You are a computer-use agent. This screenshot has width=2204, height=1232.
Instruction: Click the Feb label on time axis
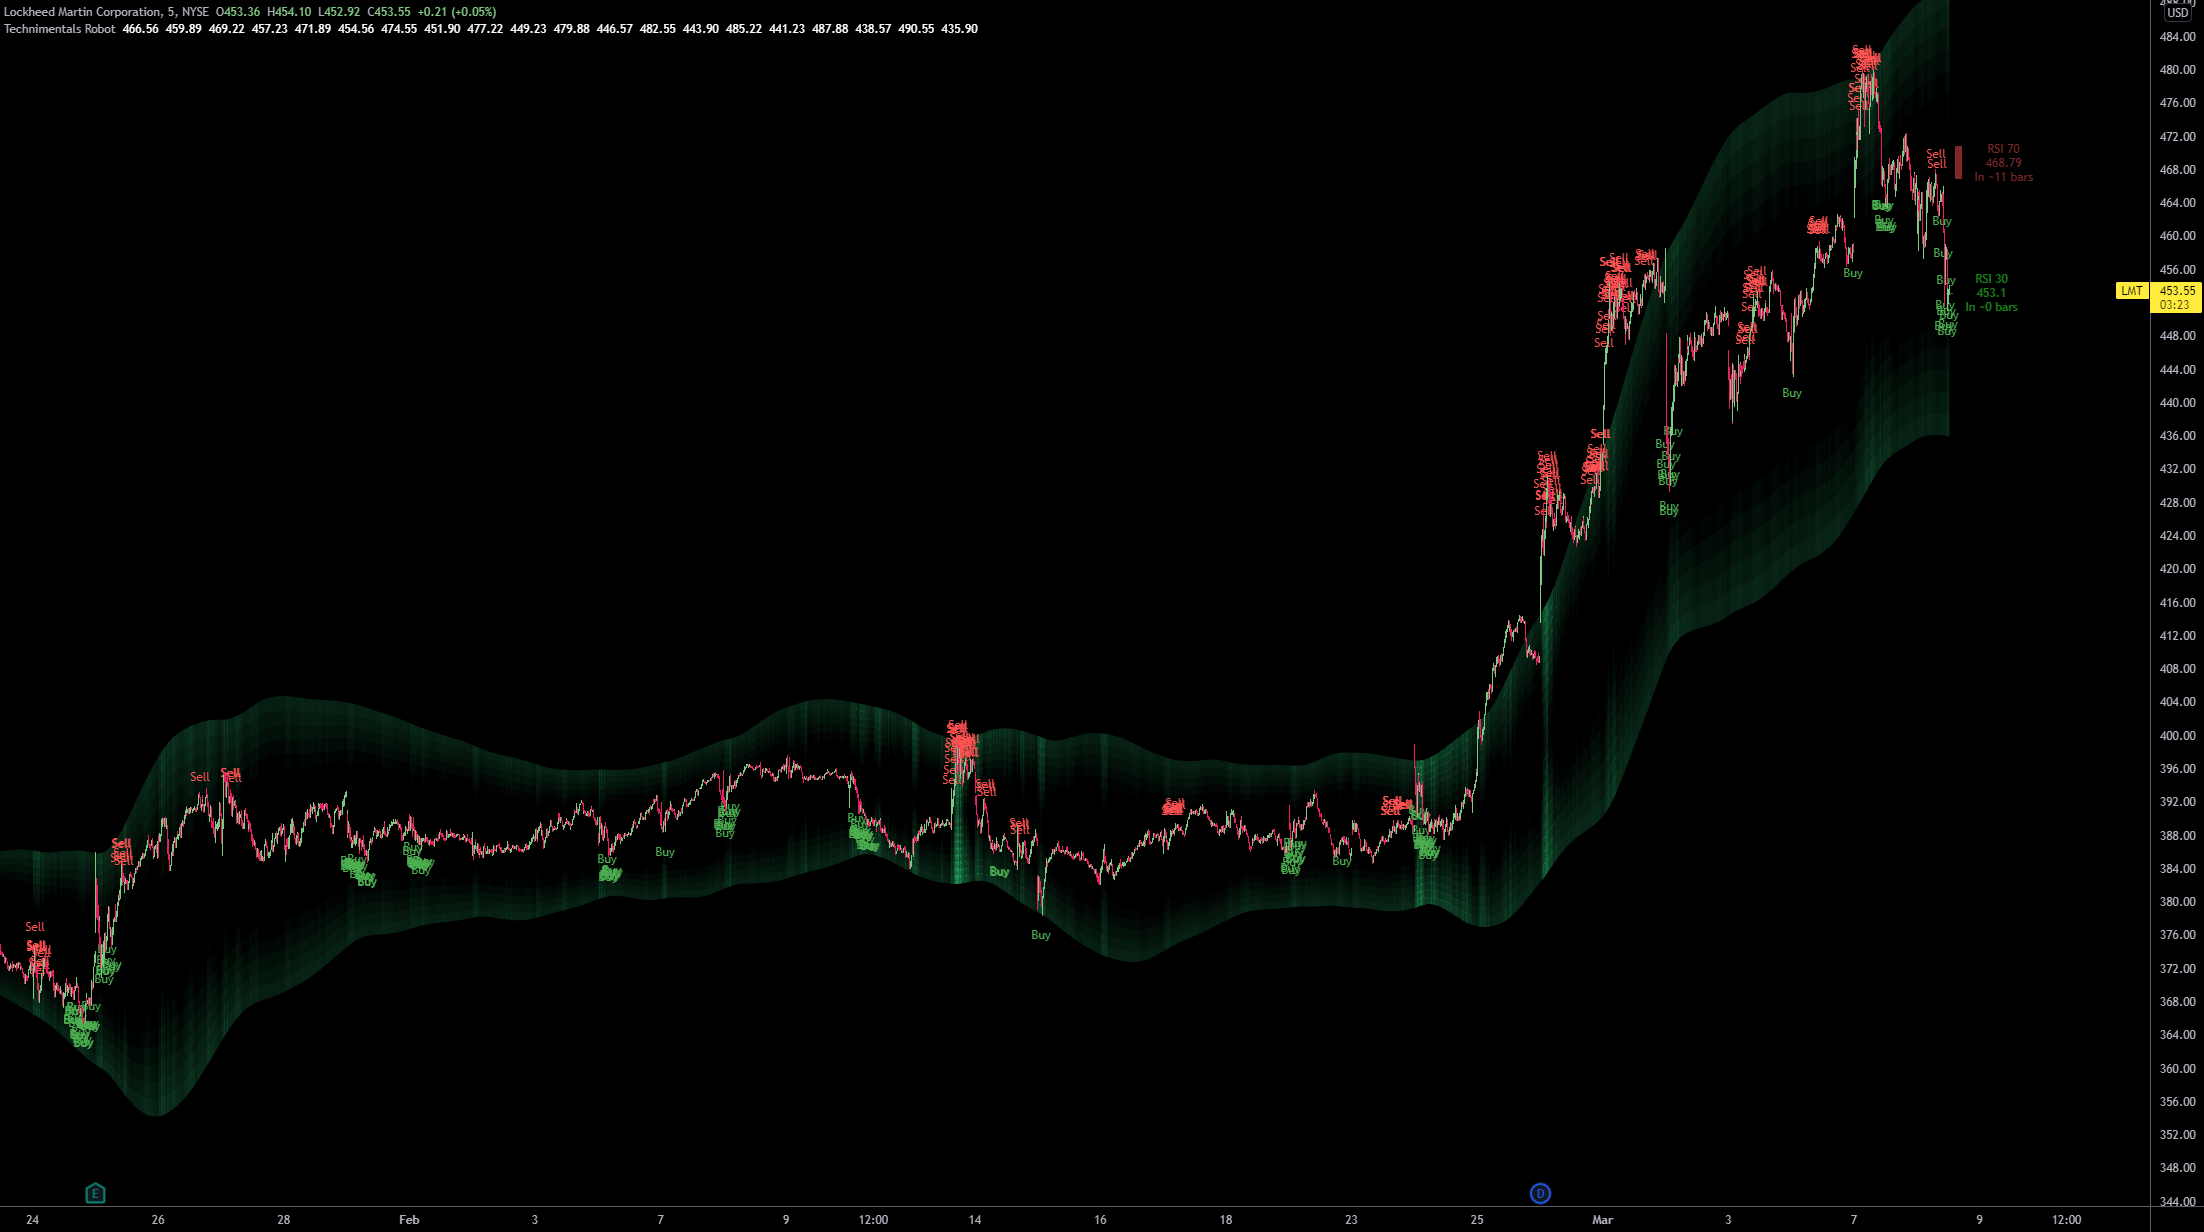(409, 1219)
